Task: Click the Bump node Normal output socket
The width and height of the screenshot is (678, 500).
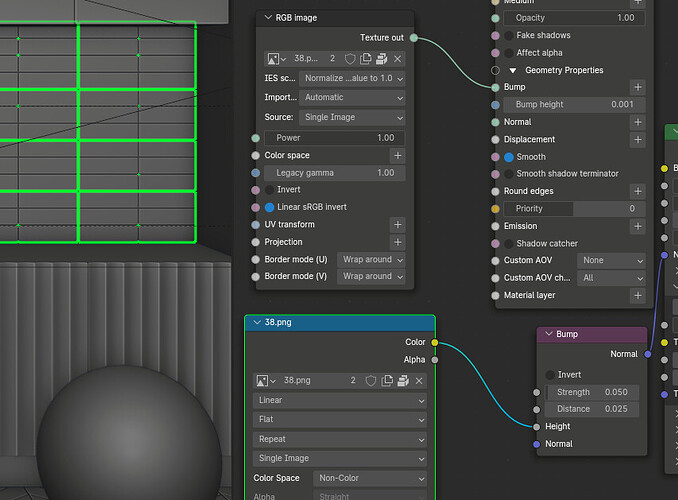Action: pyautogui.click(x=648, y=354)
